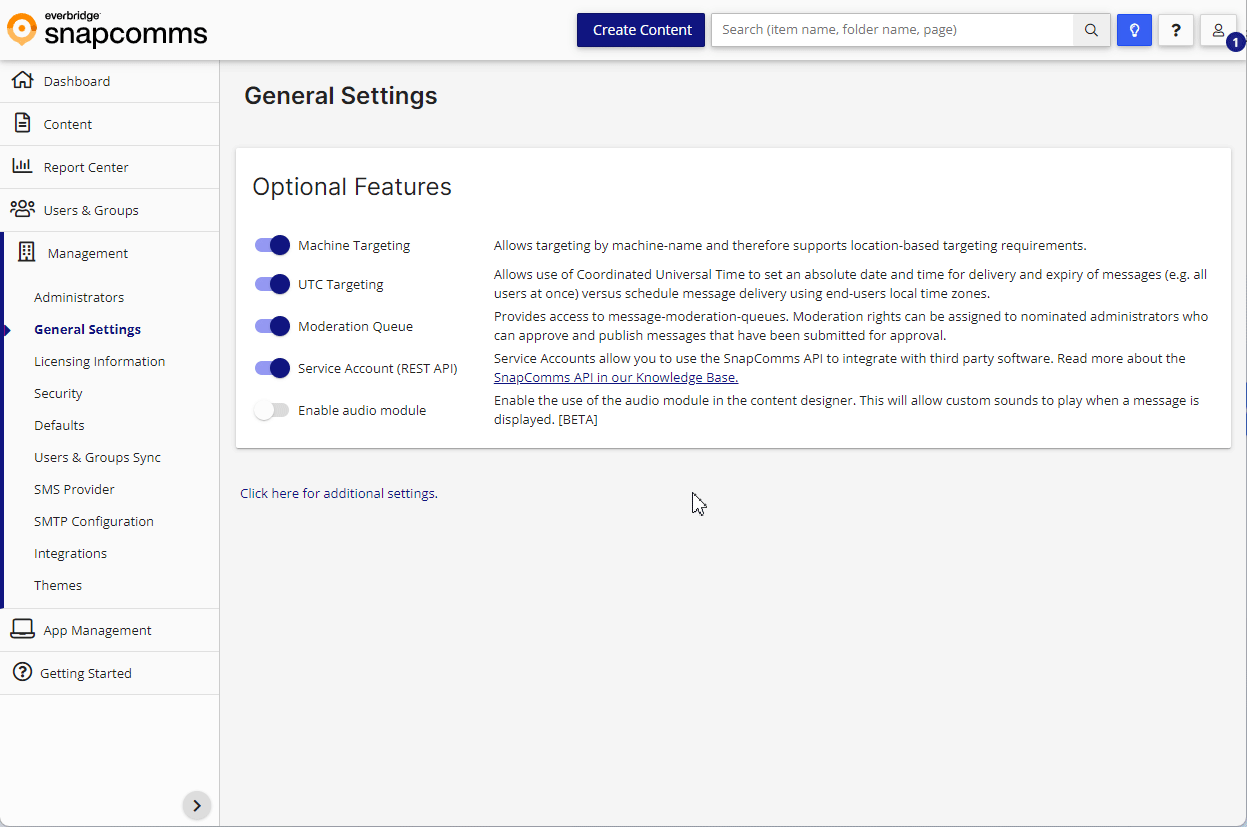Select Administrators under Management
Viewport: 1247px width, 827px height.
(79, 297)
